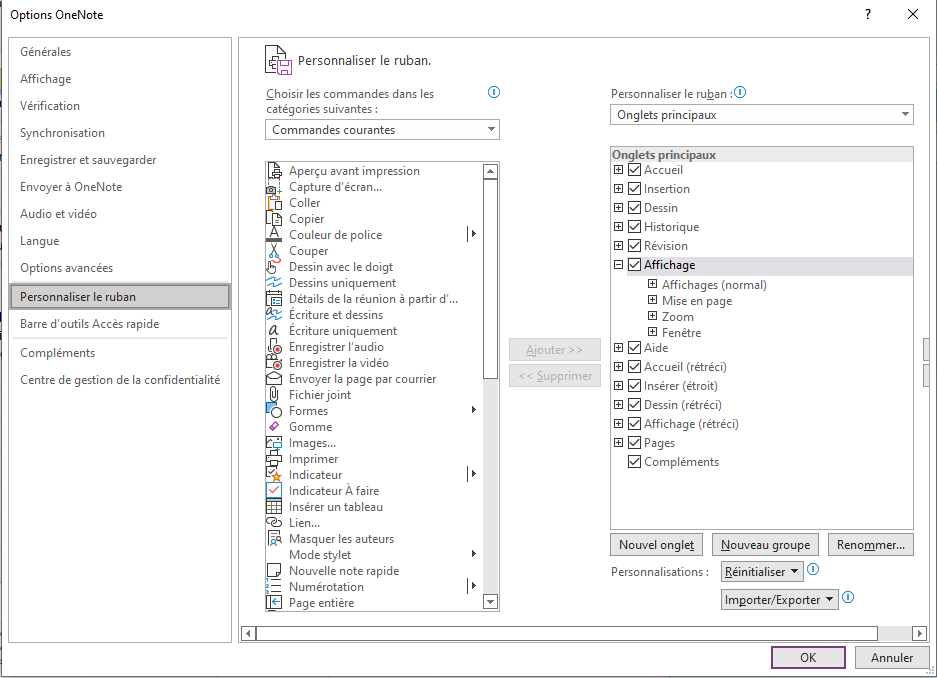The image size is (937, 678).
Task: Click the Imprimer printer icon
Action: [x=274, y=459]
